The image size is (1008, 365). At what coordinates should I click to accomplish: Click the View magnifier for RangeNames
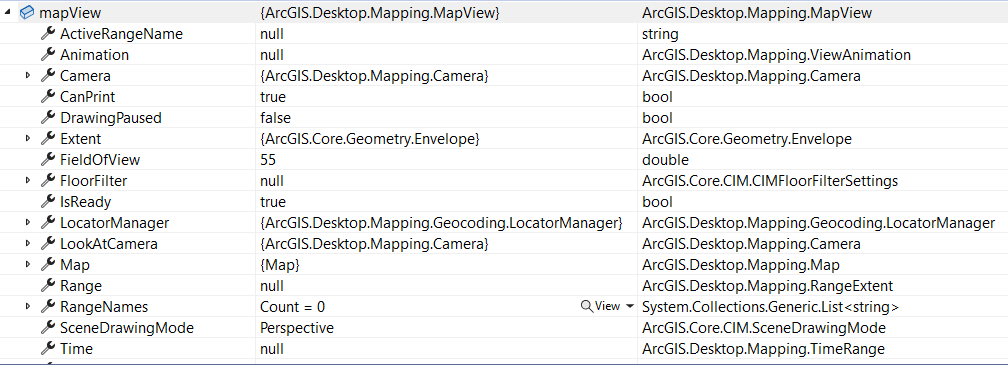point(586,307)
